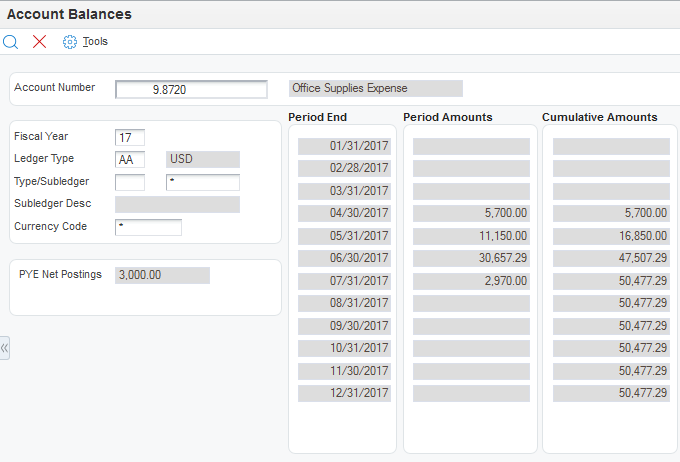
Task: Click the Find magnifier icon
Action: click(11, 42)
